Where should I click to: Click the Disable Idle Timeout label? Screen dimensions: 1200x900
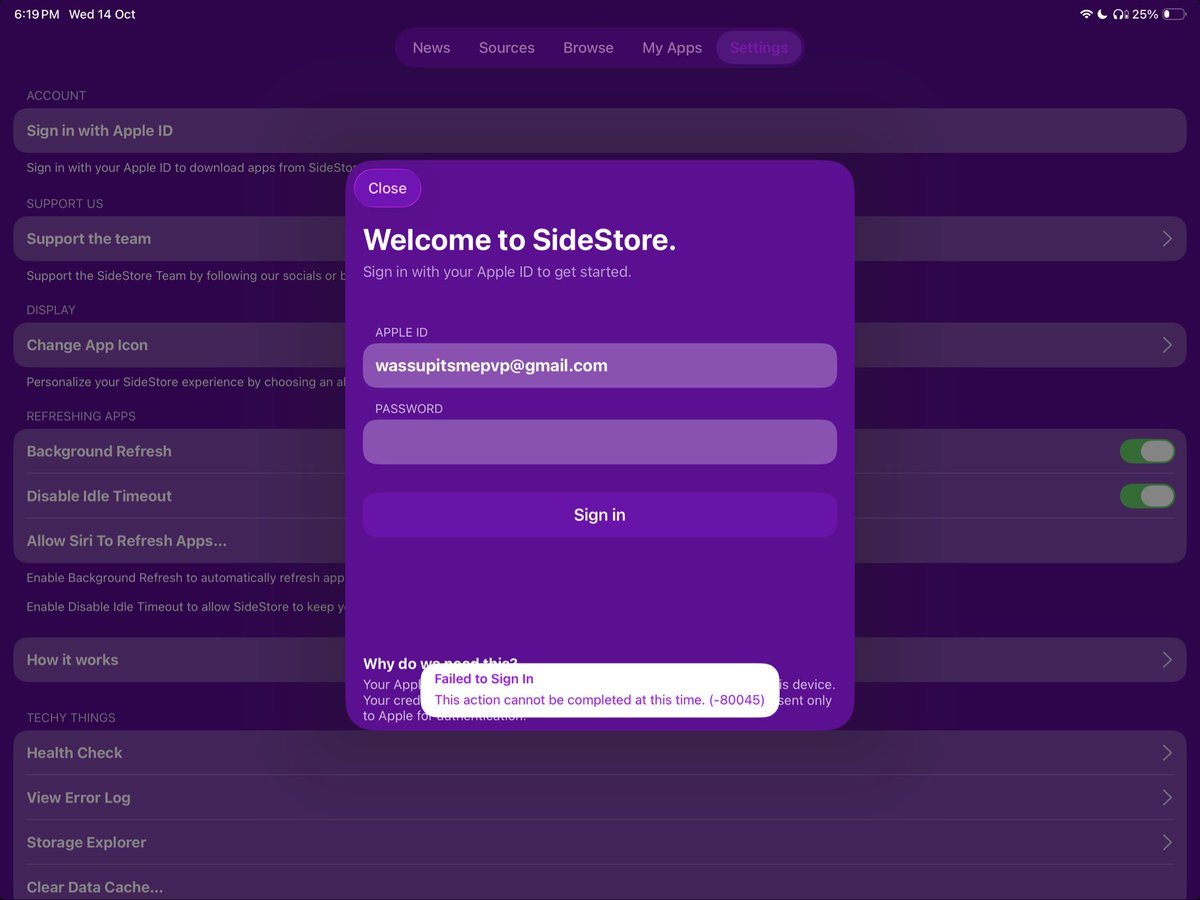point(99,496)
